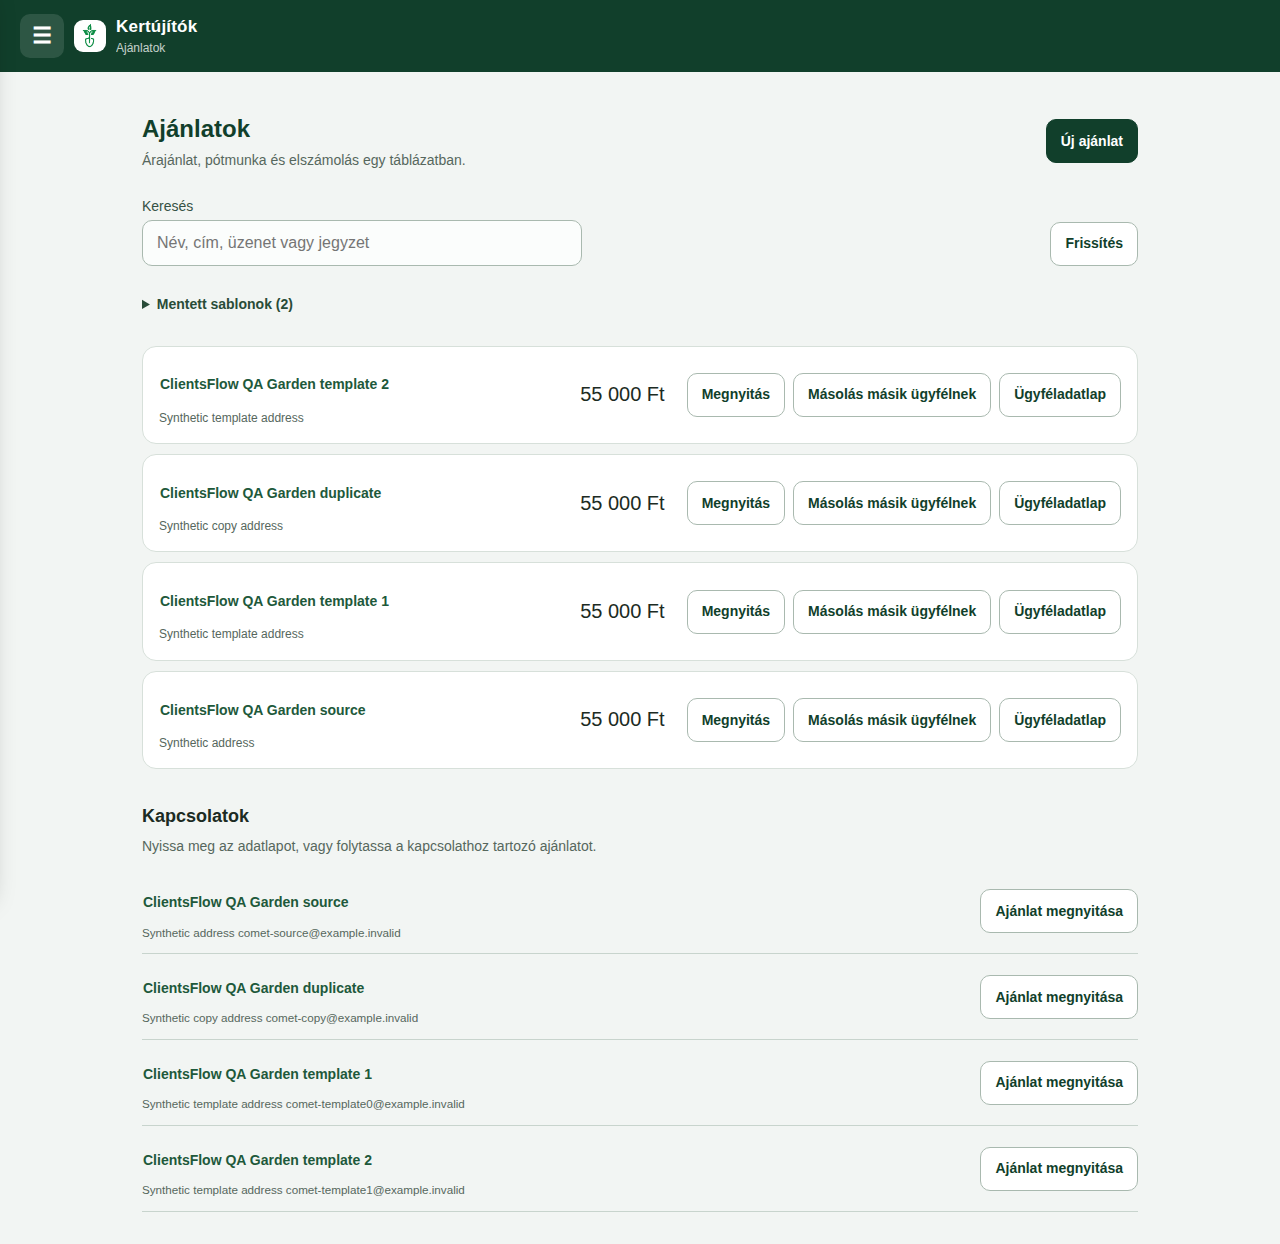The image size is (1280, 1244).
Task: Click the comet-template1@example.invalid address line
Action: (x=303, y=1190)
